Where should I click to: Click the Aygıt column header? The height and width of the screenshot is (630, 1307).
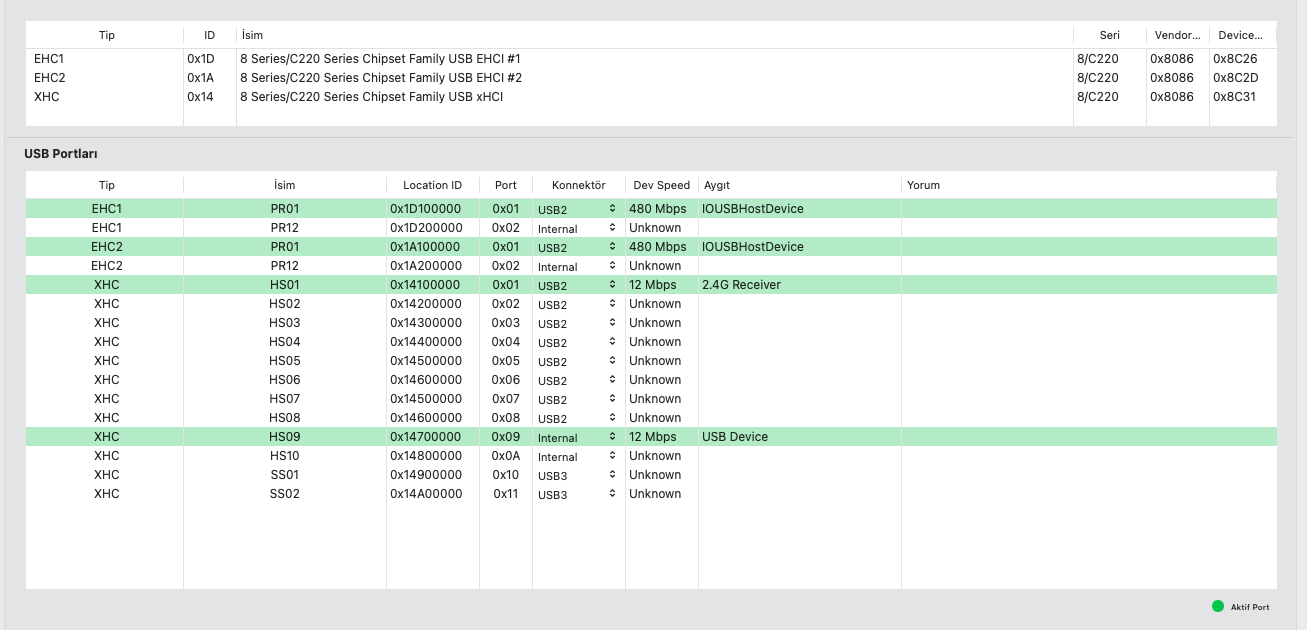pos(717,185)
